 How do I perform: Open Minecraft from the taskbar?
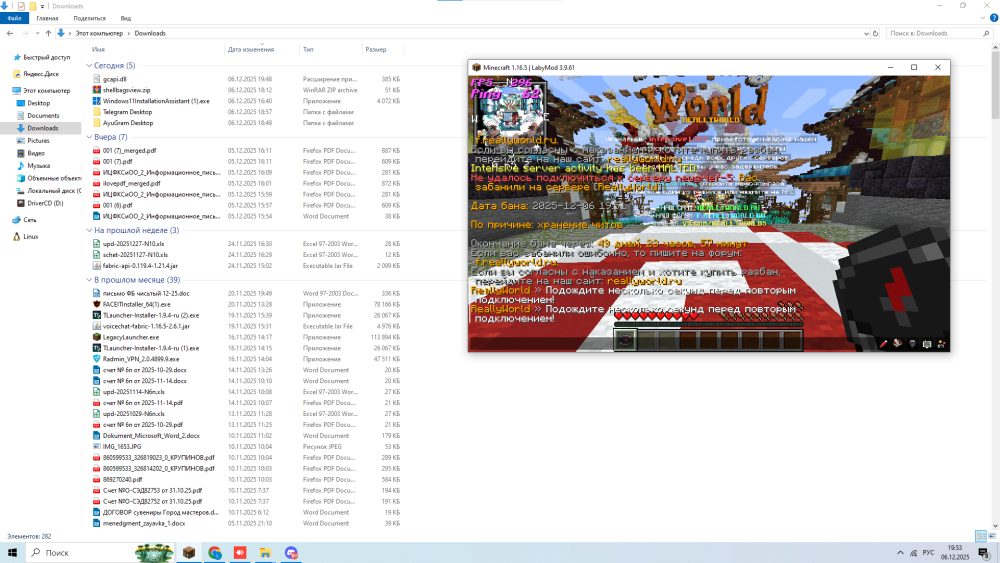tap(189, 553)
